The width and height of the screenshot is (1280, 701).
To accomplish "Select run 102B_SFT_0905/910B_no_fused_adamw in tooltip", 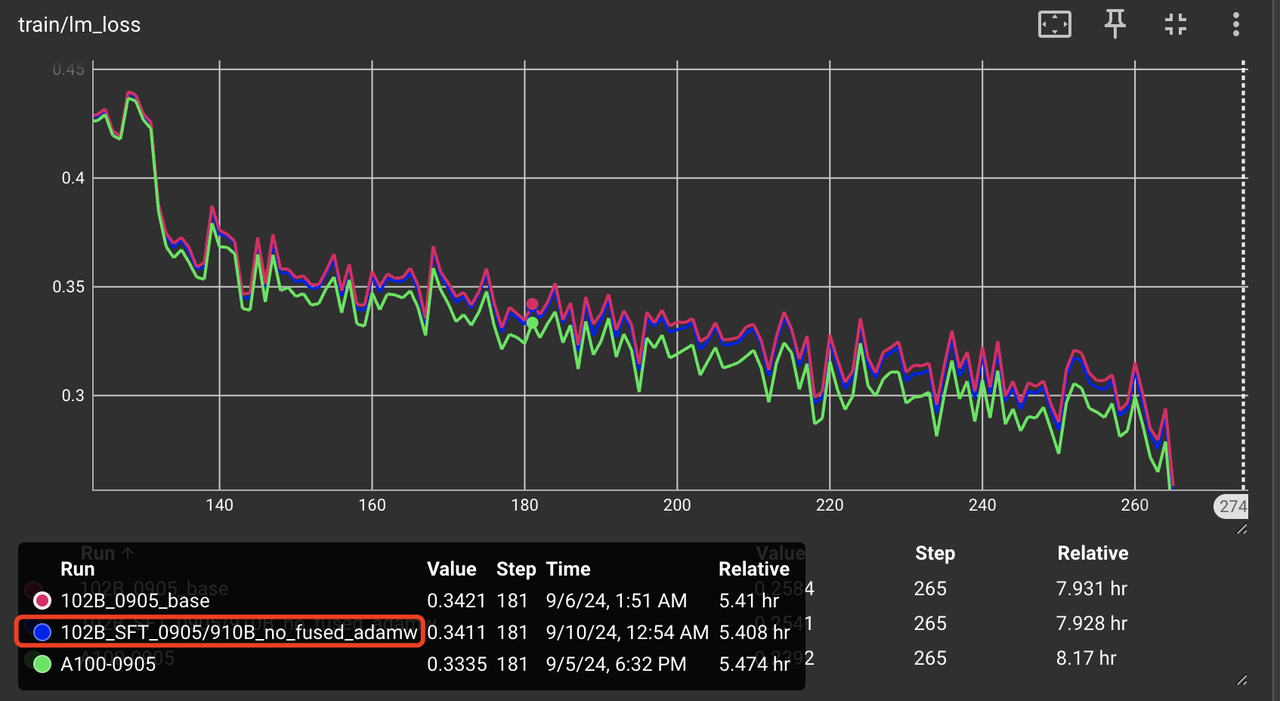I will pos(239,632).
